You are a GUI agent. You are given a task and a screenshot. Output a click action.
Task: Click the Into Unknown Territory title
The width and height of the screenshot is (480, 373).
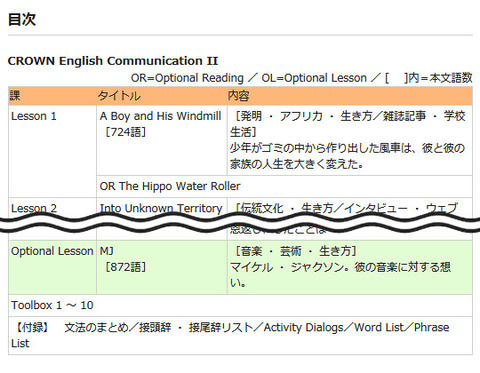coord(161,208)
